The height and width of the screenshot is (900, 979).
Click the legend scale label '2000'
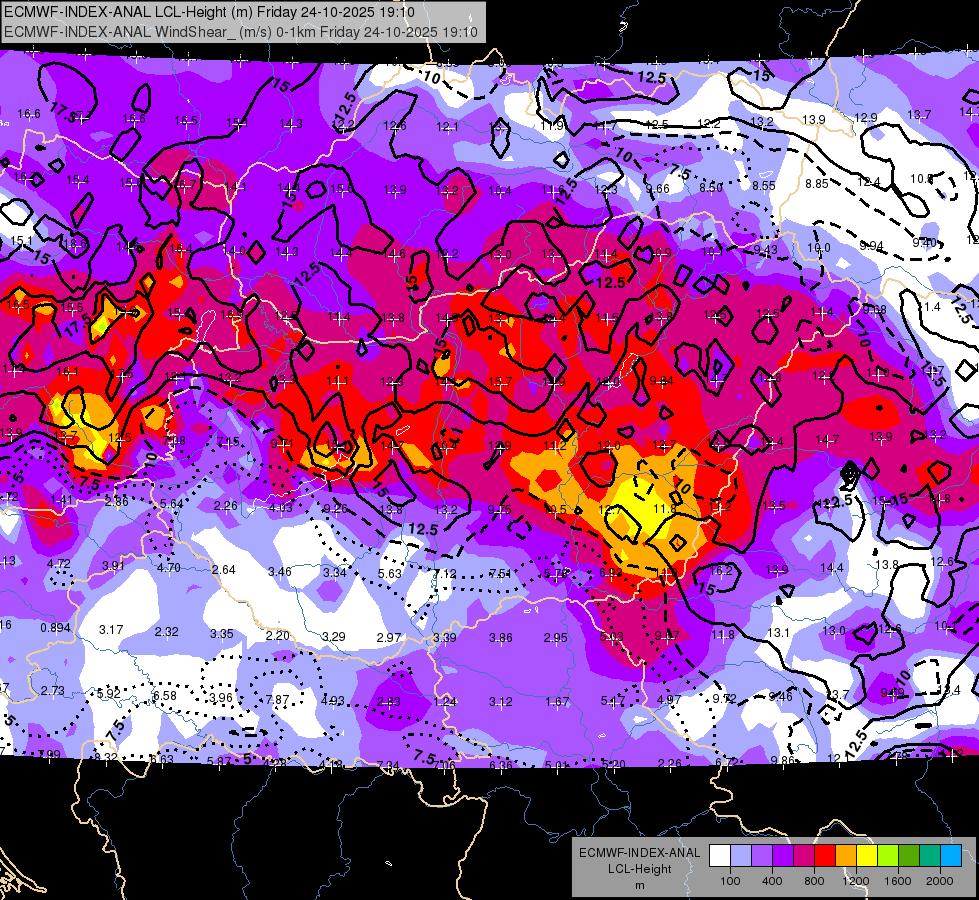(x=940, y=881)
